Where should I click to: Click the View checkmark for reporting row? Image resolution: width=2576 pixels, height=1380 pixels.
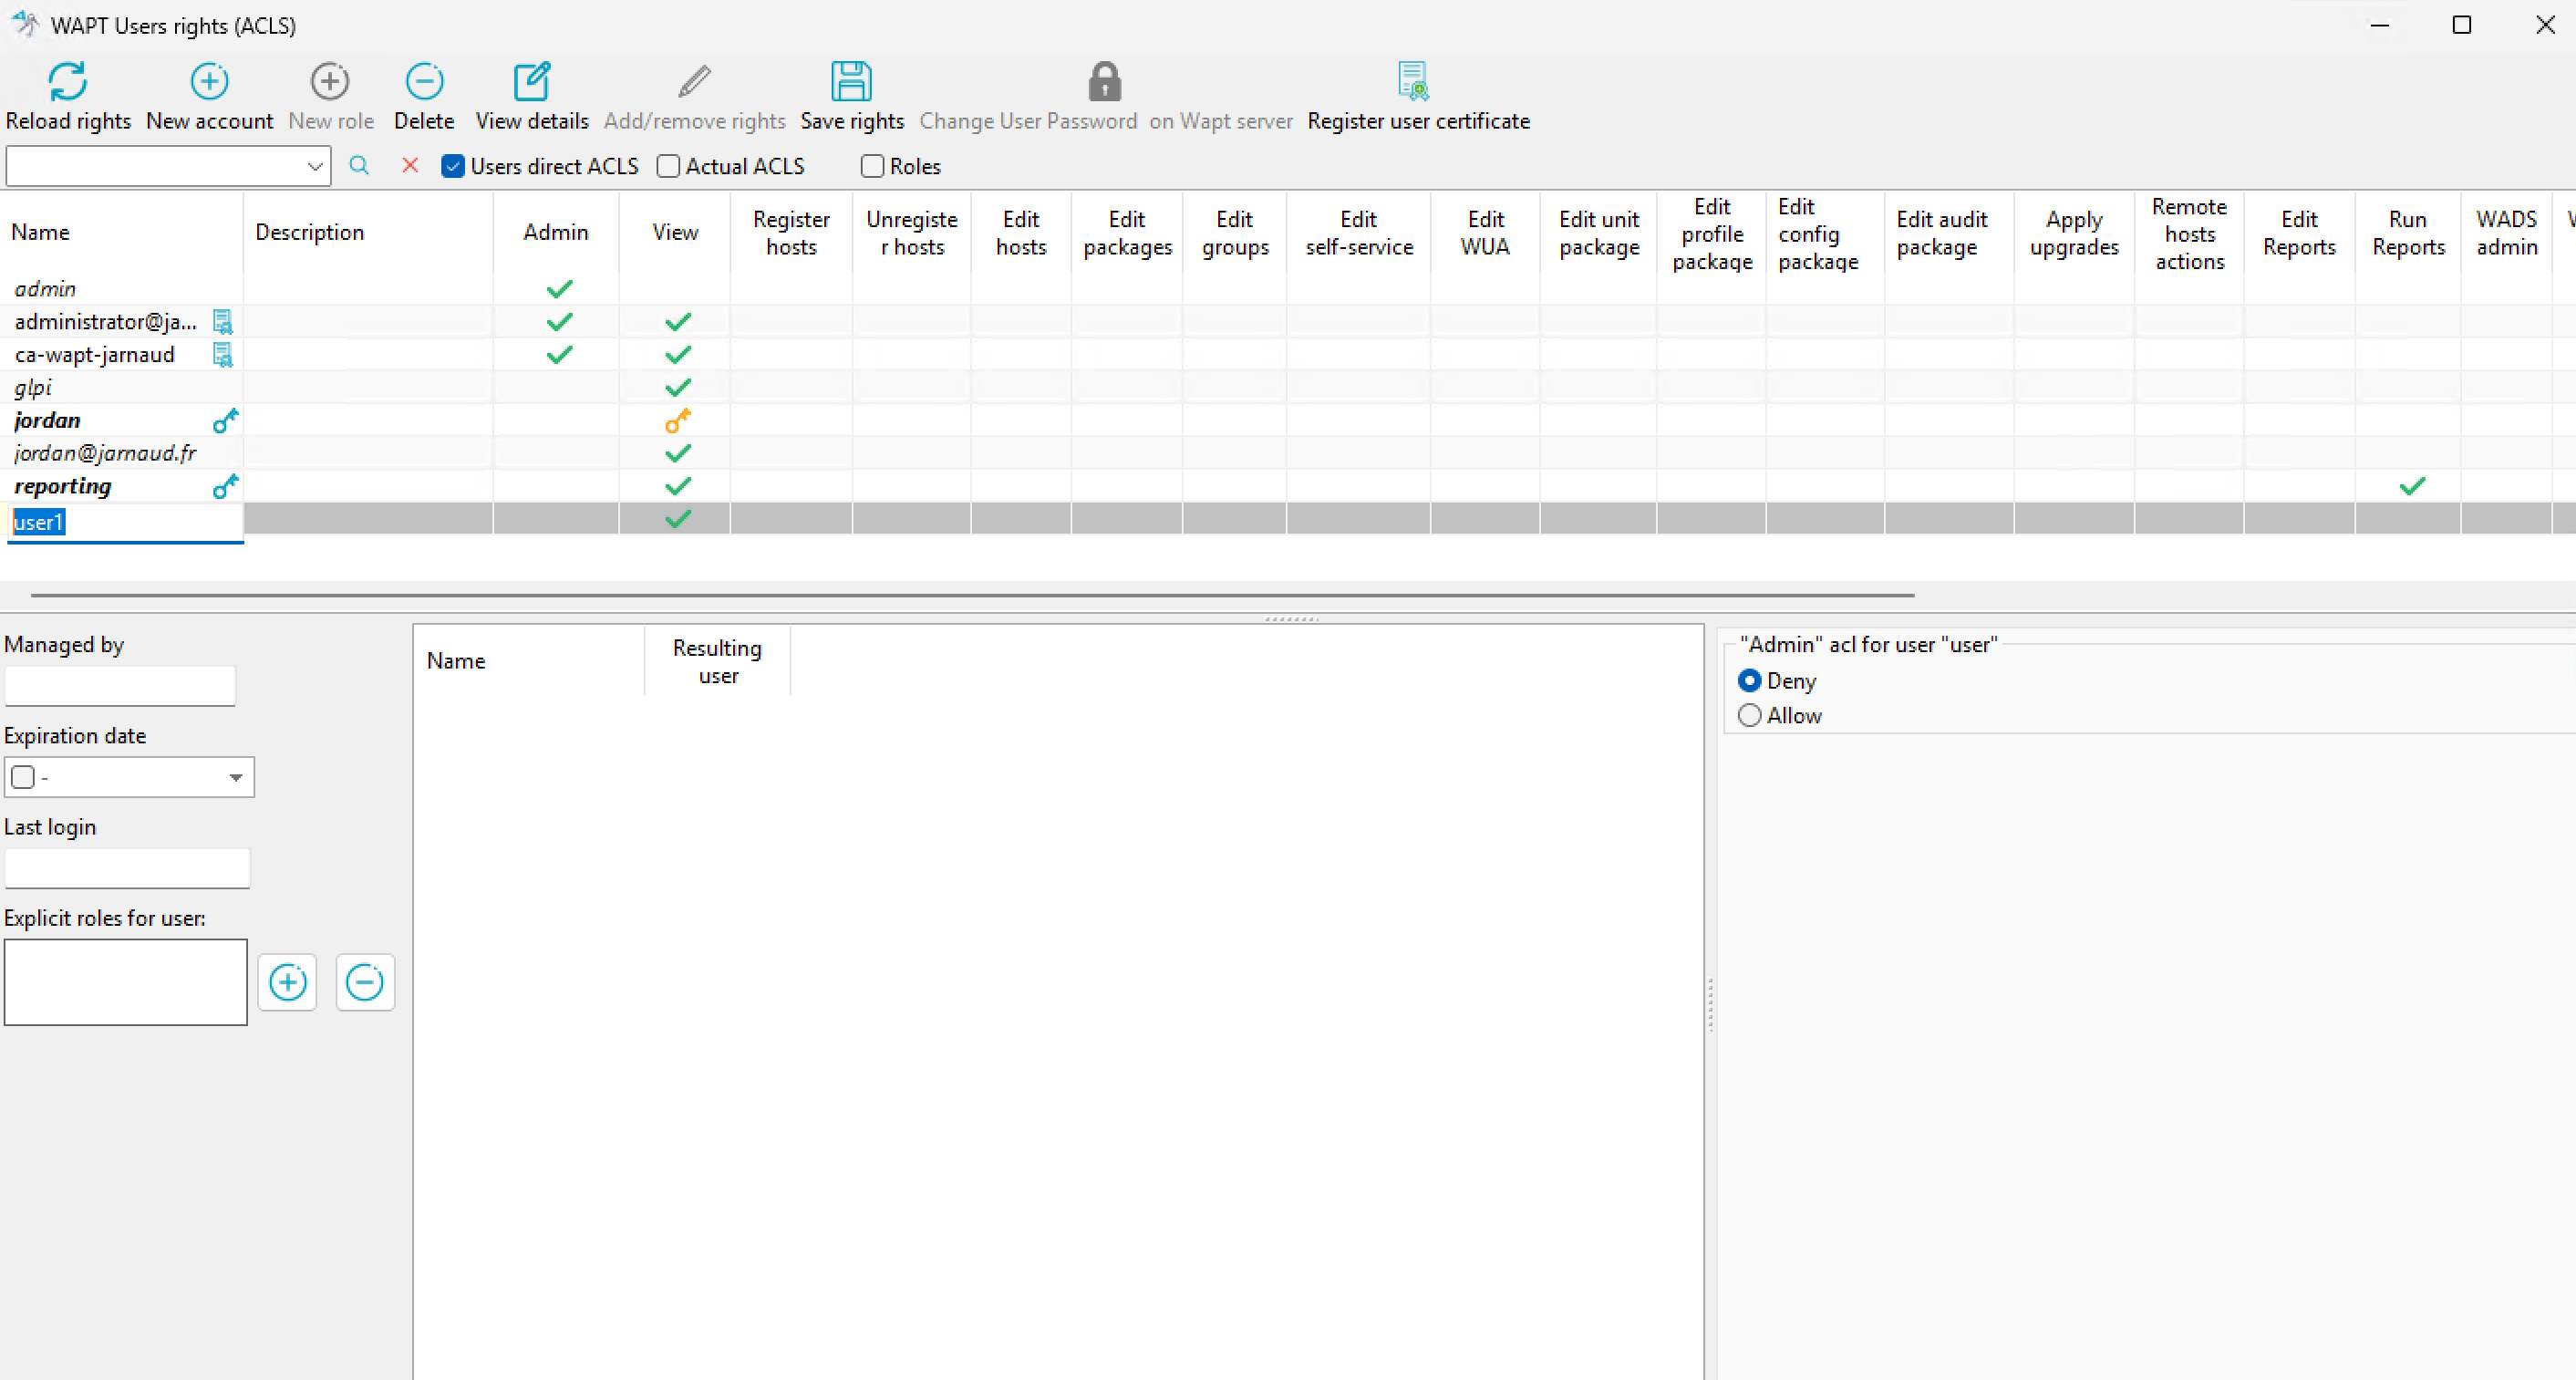click(x=678, y=487)
